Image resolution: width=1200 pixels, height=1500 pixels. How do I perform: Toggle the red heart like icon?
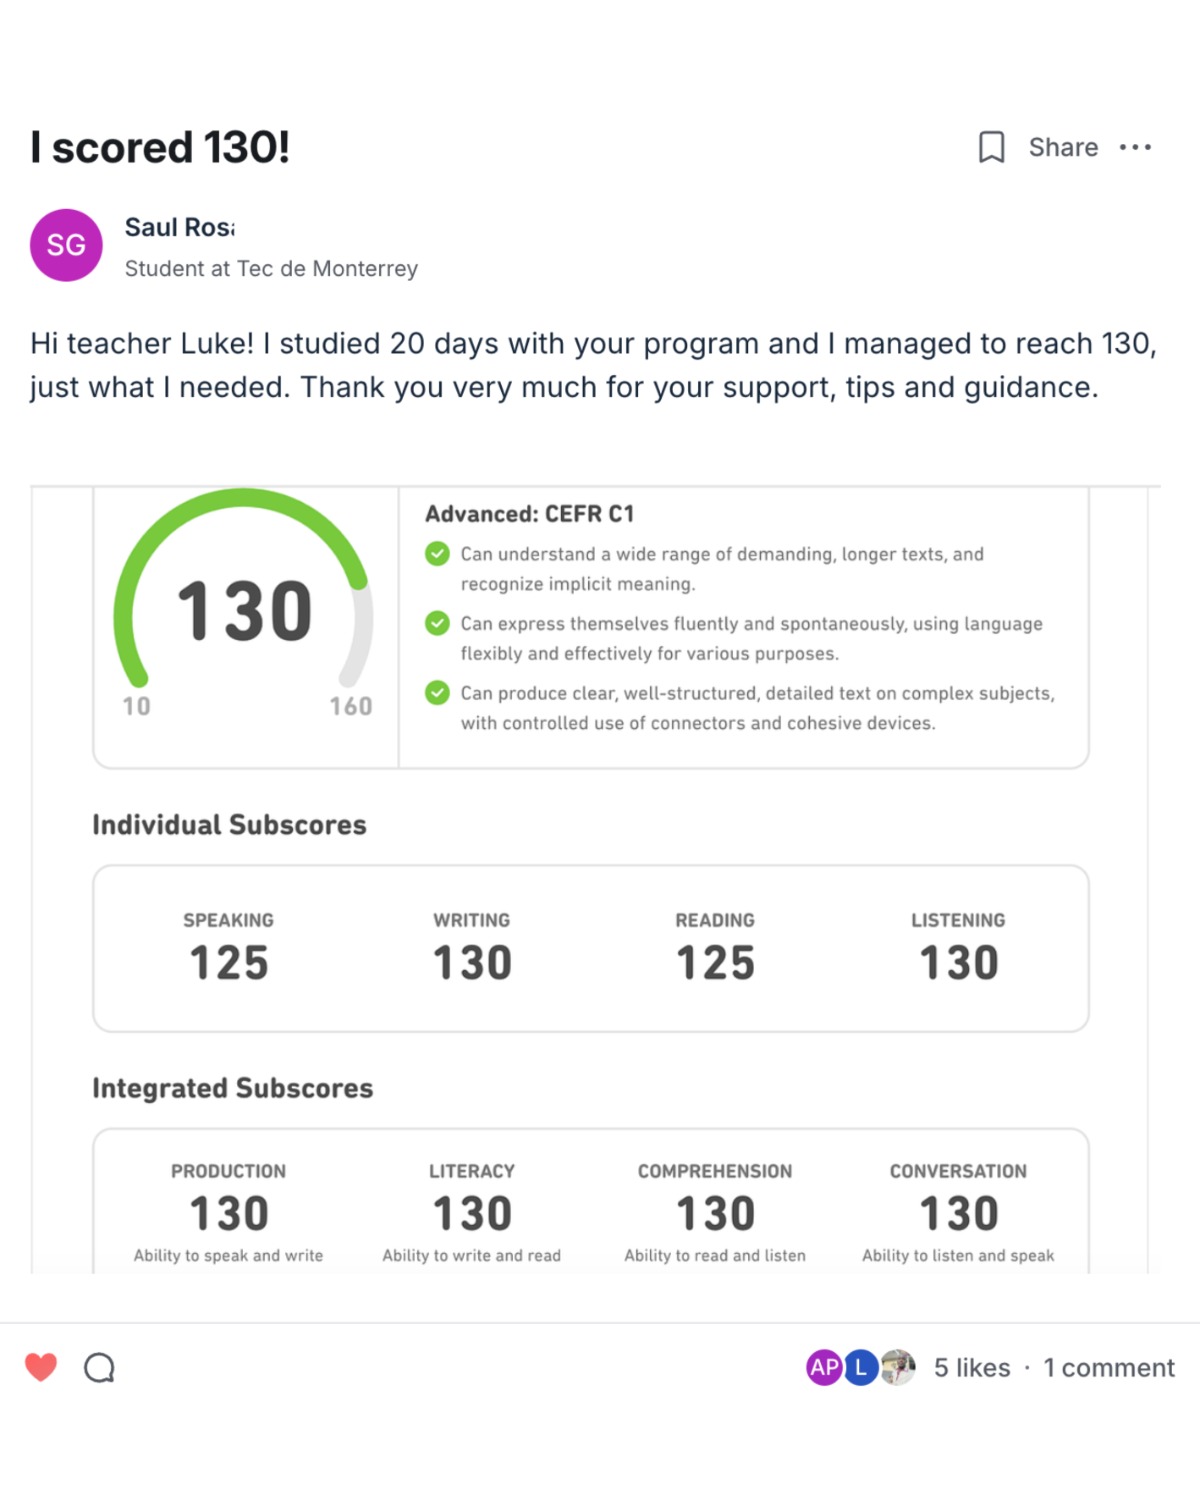(41, 1367)
